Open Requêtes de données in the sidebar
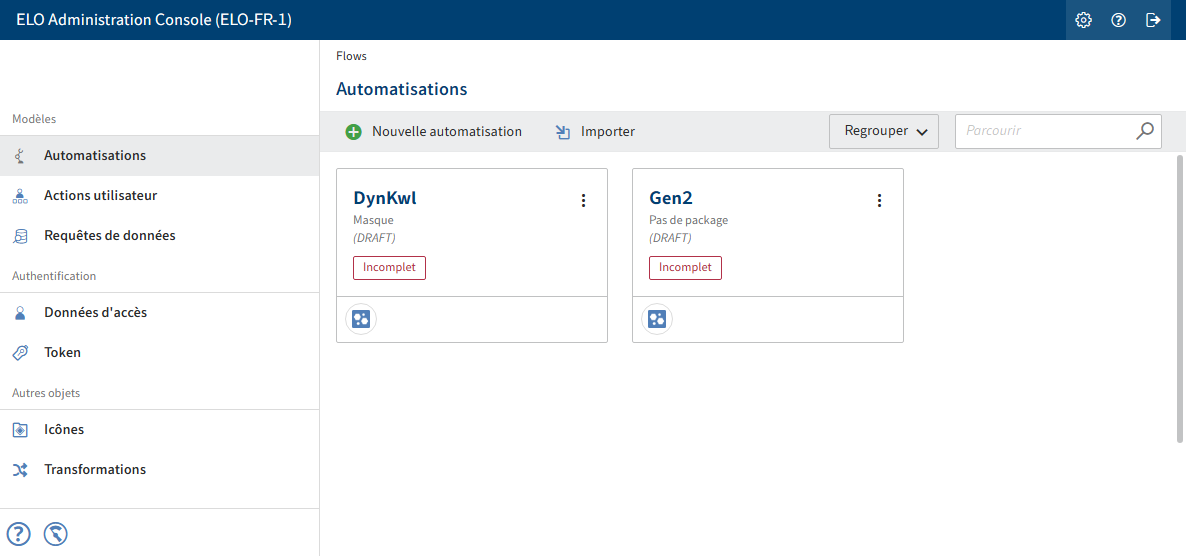1186x556 pixels. 160,236
